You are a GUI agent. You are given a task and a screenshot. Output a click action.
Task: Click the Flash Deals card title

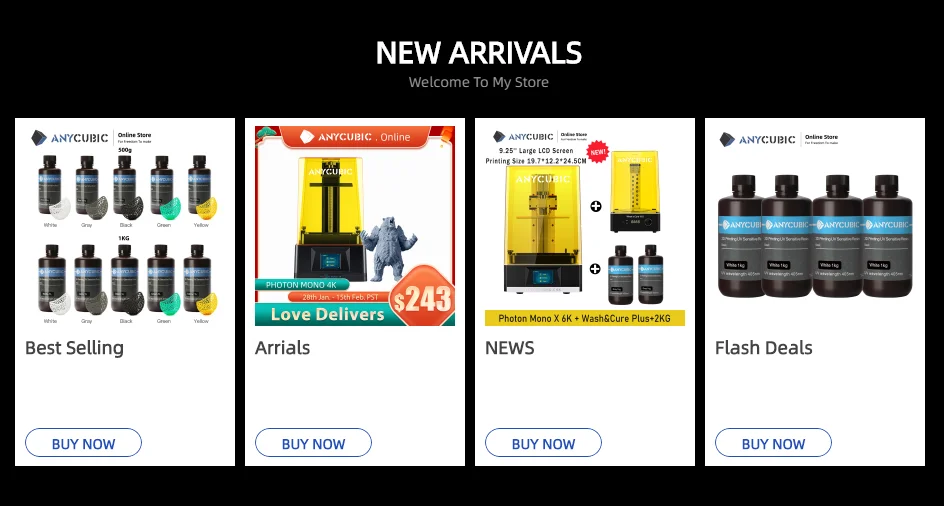click(x=763, y=348)
